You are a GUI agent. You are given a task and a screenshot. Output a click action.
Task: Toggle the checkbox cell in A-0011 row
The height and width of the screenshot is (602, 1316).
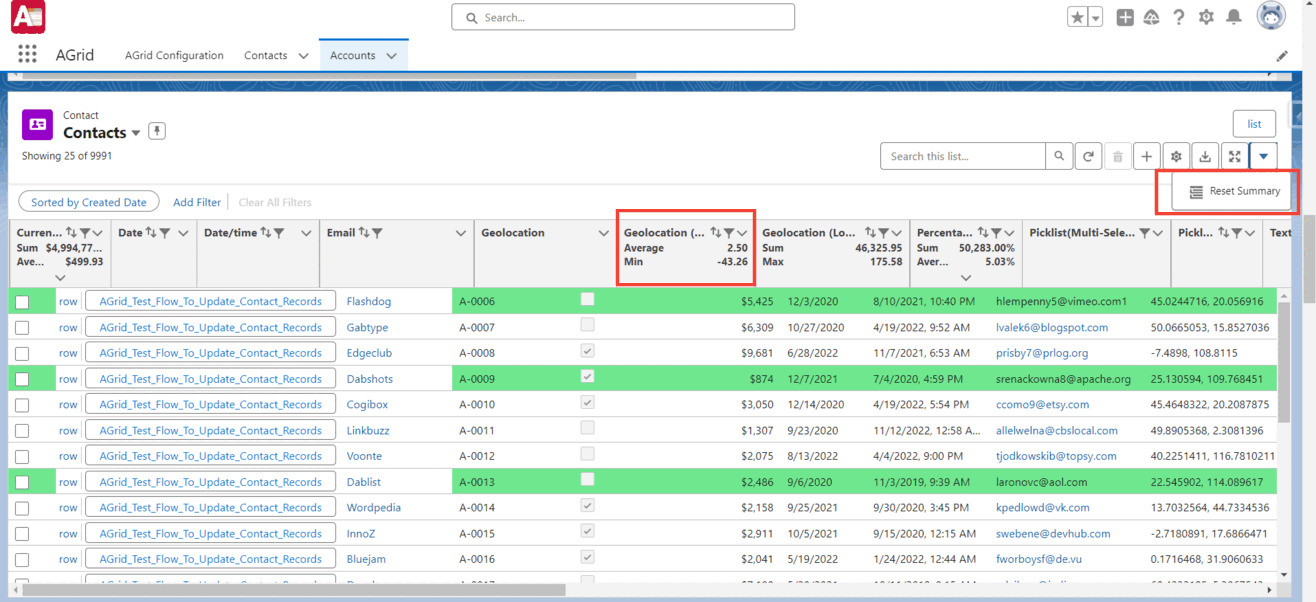pyautogui.click(x=587, y=428)
